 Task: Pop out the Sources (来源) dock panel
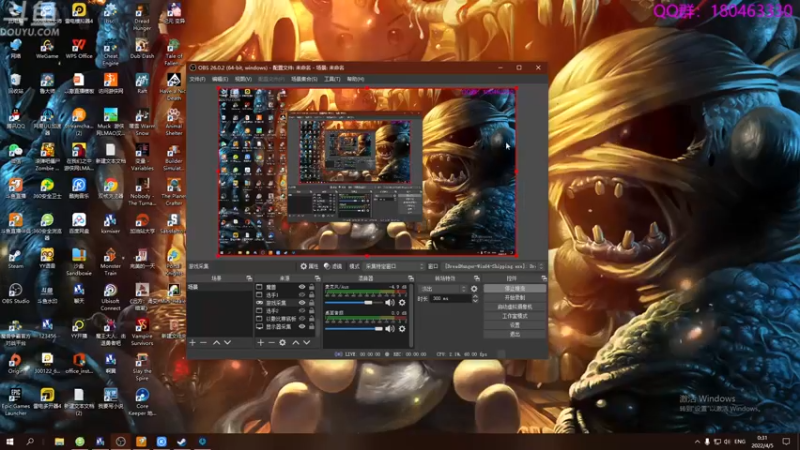tap(317, 278)
